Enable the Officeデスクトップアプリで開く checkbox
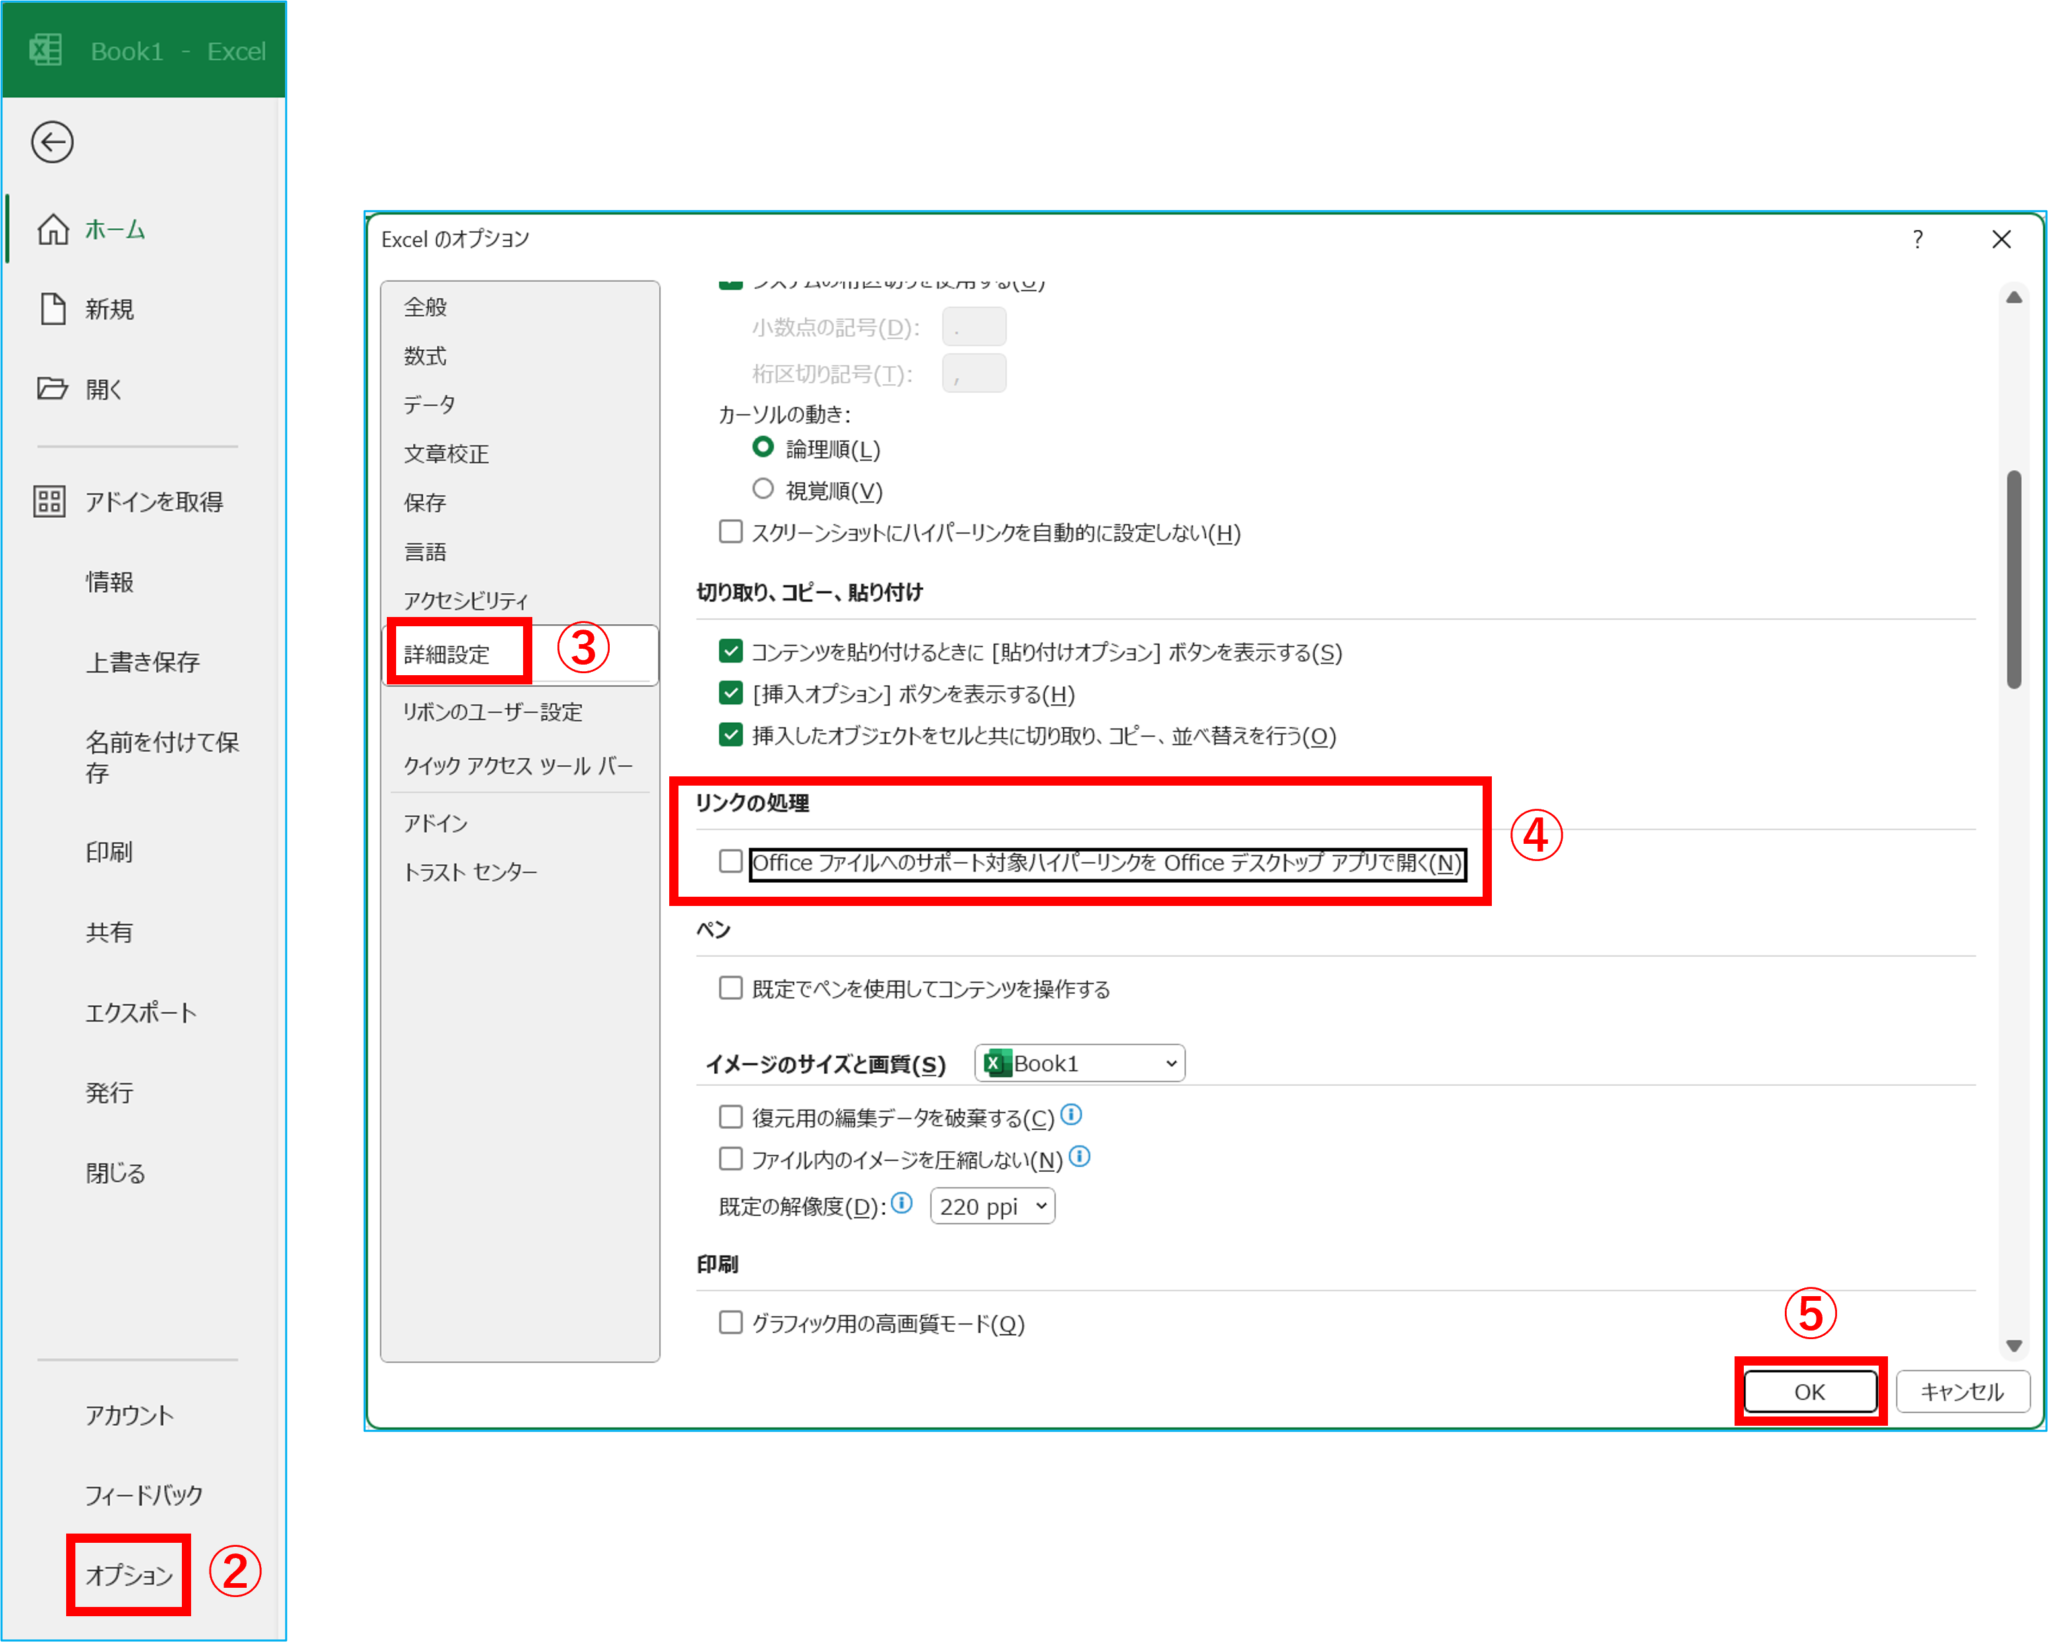This screenshot has width=2048, height=1642. (x=731, y=862)
